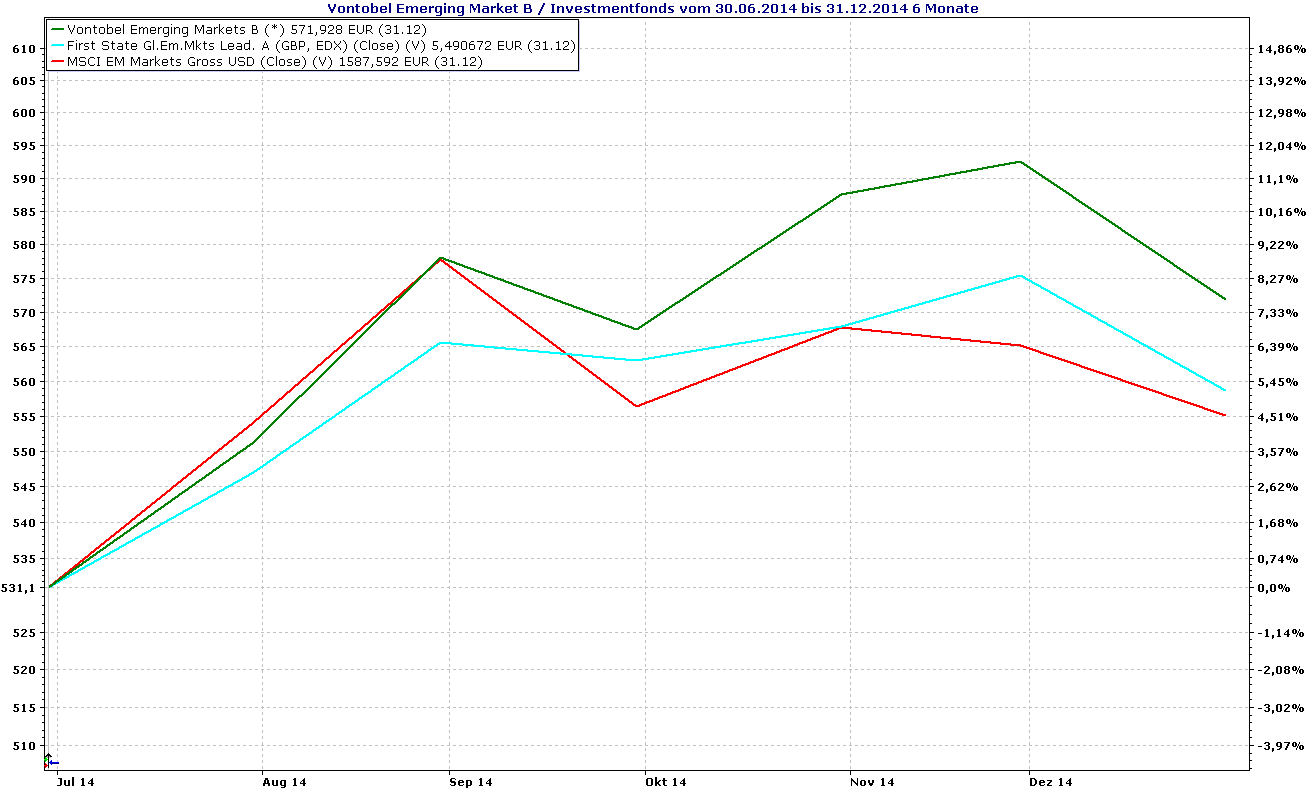
Task: Click the 'Dez 14' x-axis label
Action: coord(1051,782)
